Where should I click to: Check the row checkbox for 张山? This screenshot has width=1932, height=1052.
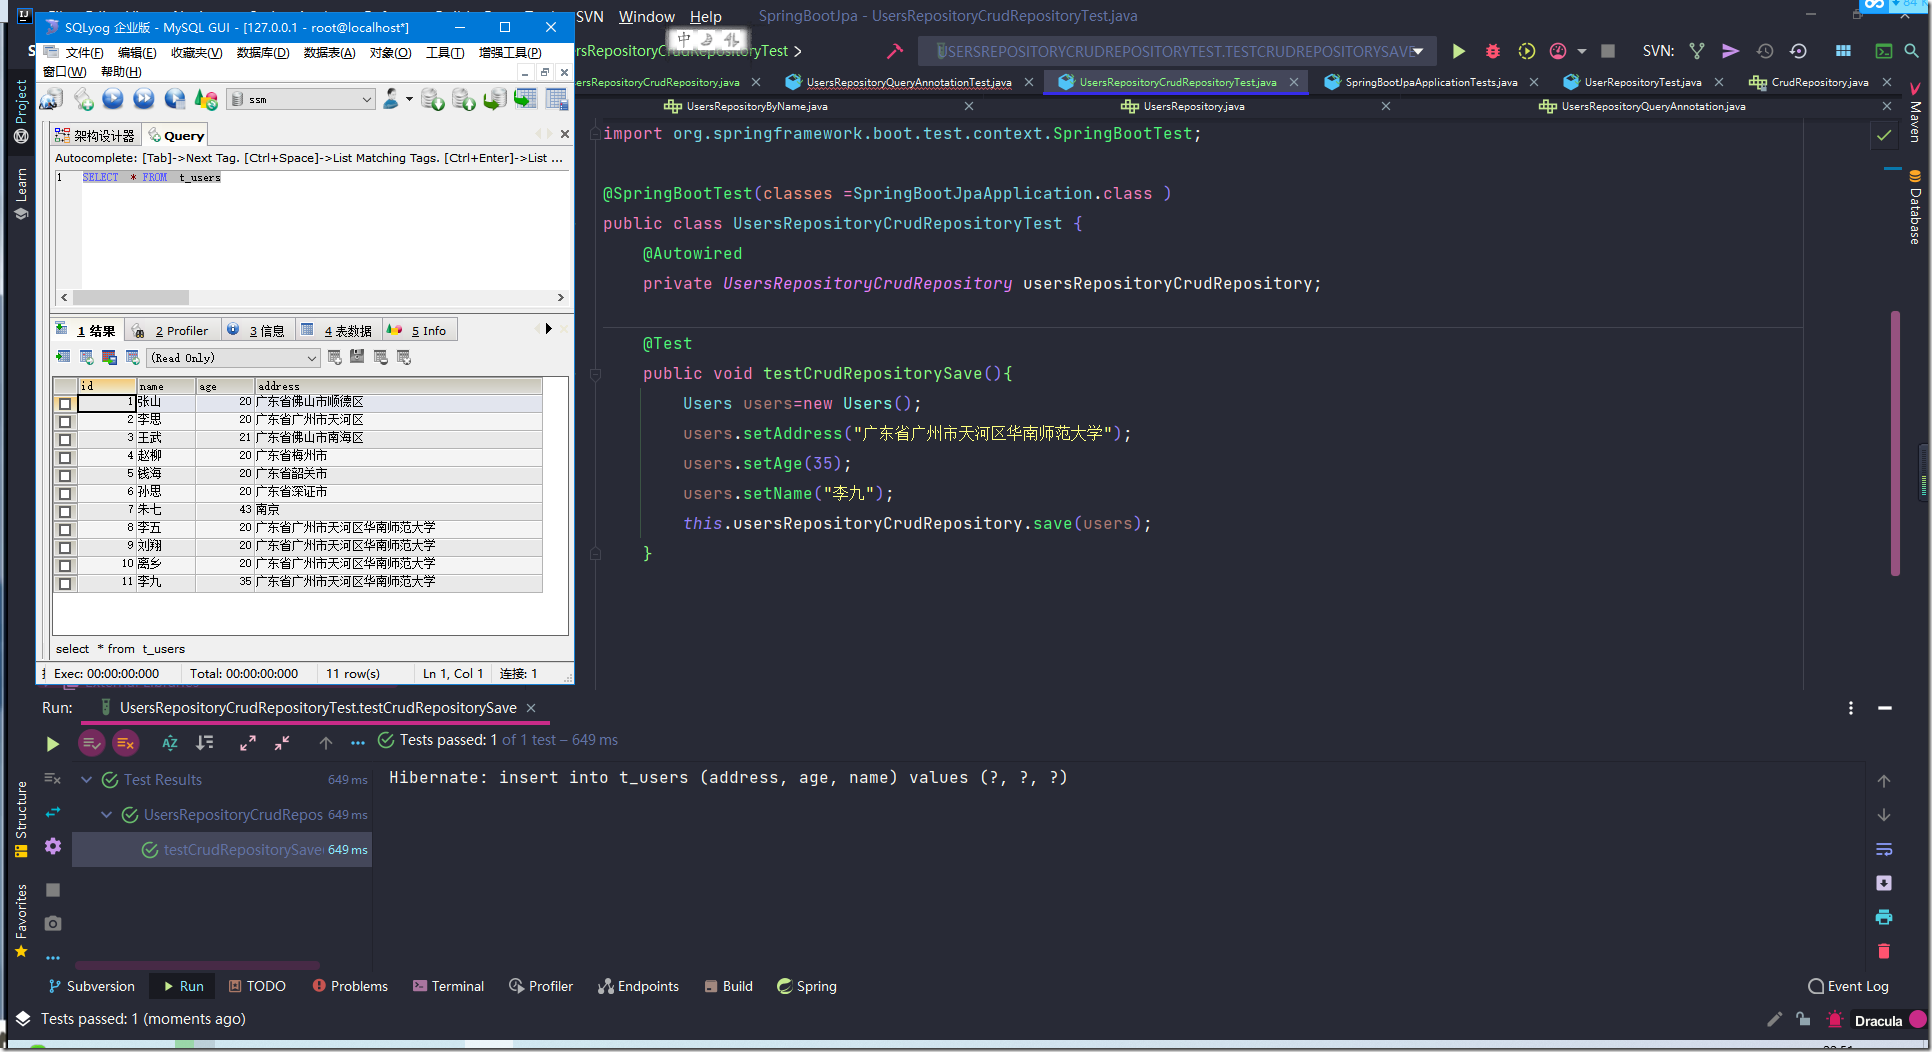click(65, 403)
